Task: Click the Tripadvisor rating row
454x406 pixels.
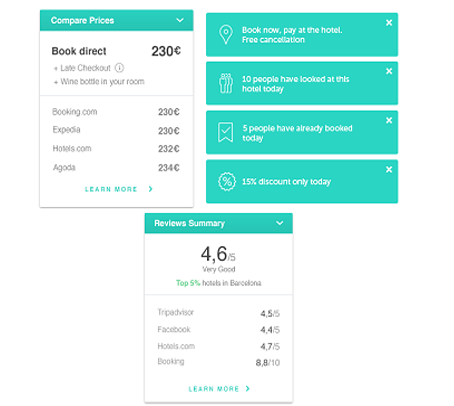Action: tap(218, 313)
